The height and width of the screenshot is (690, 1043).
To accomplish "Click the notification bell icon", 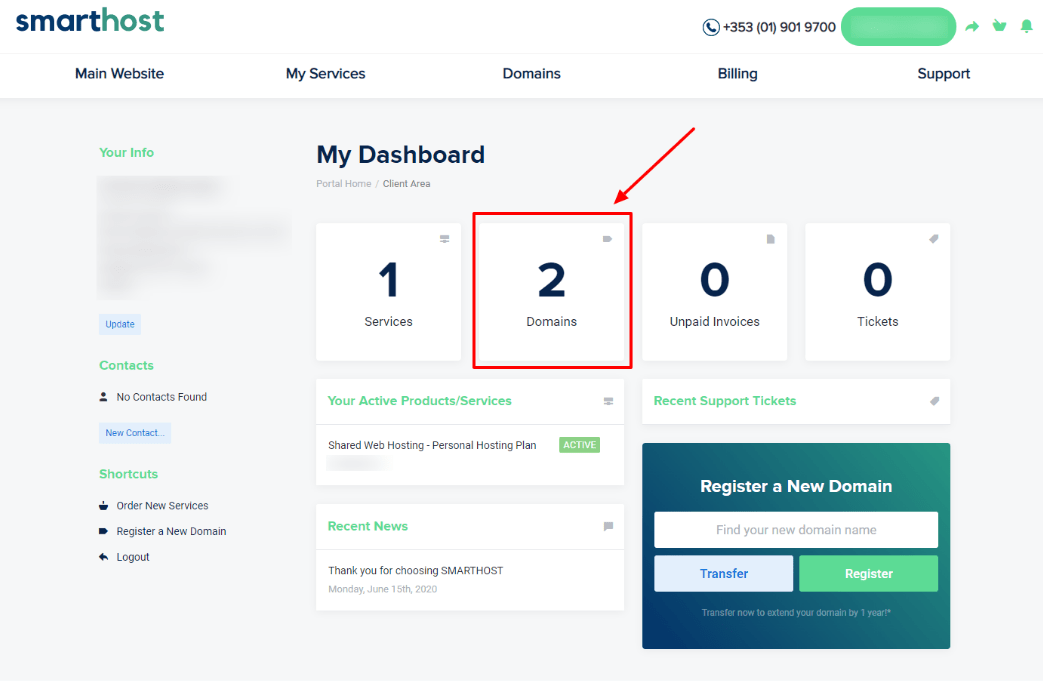I will [1026, 27].
